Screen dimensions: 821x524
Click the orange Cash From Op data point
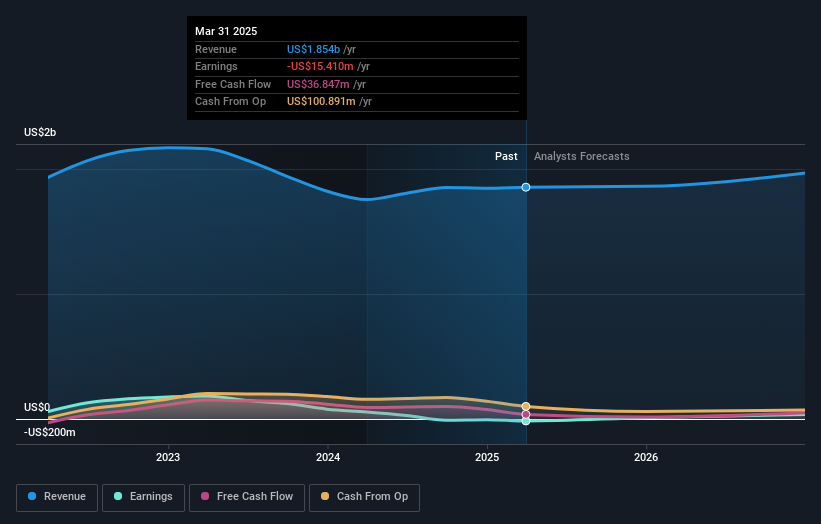pos(526,406)
